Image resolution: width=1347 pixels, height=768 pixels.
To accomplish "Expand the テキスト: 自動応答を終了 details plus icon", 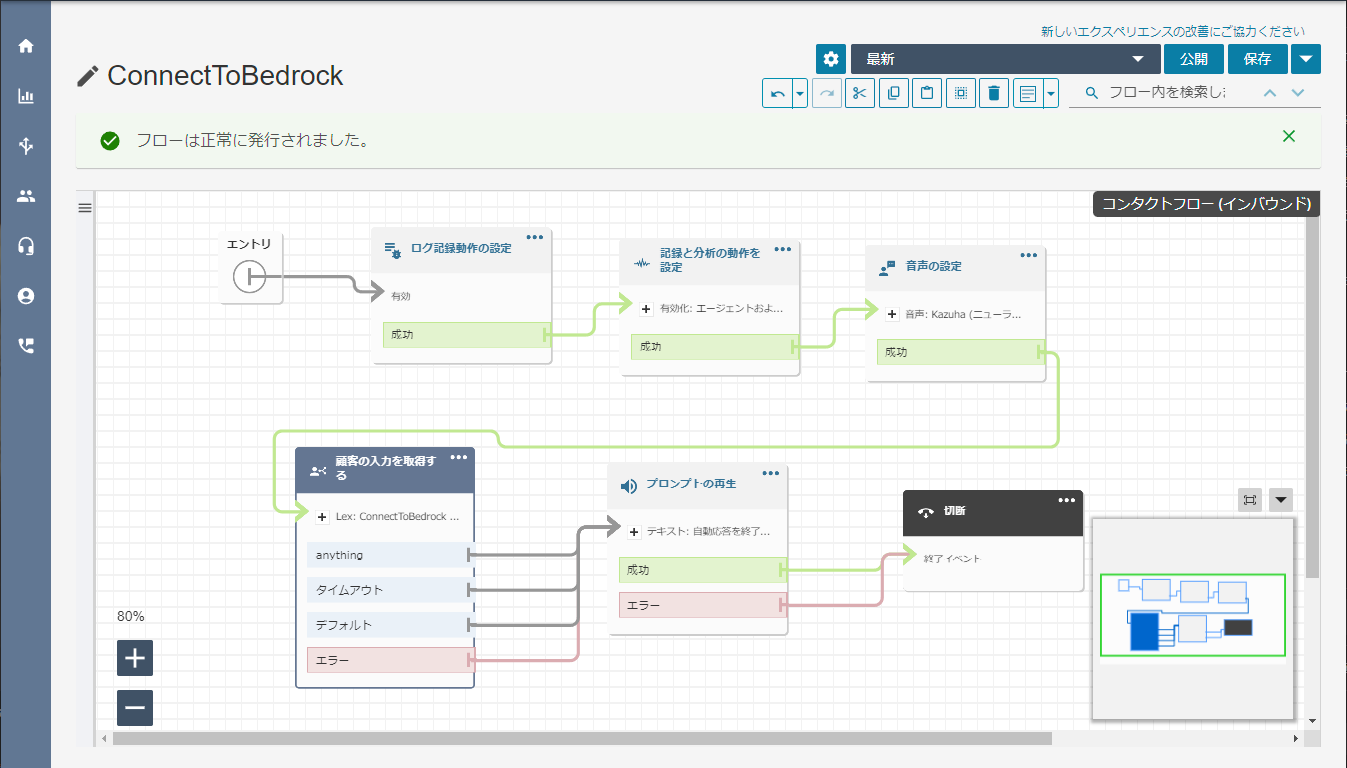I will click(x=634, y=532).
